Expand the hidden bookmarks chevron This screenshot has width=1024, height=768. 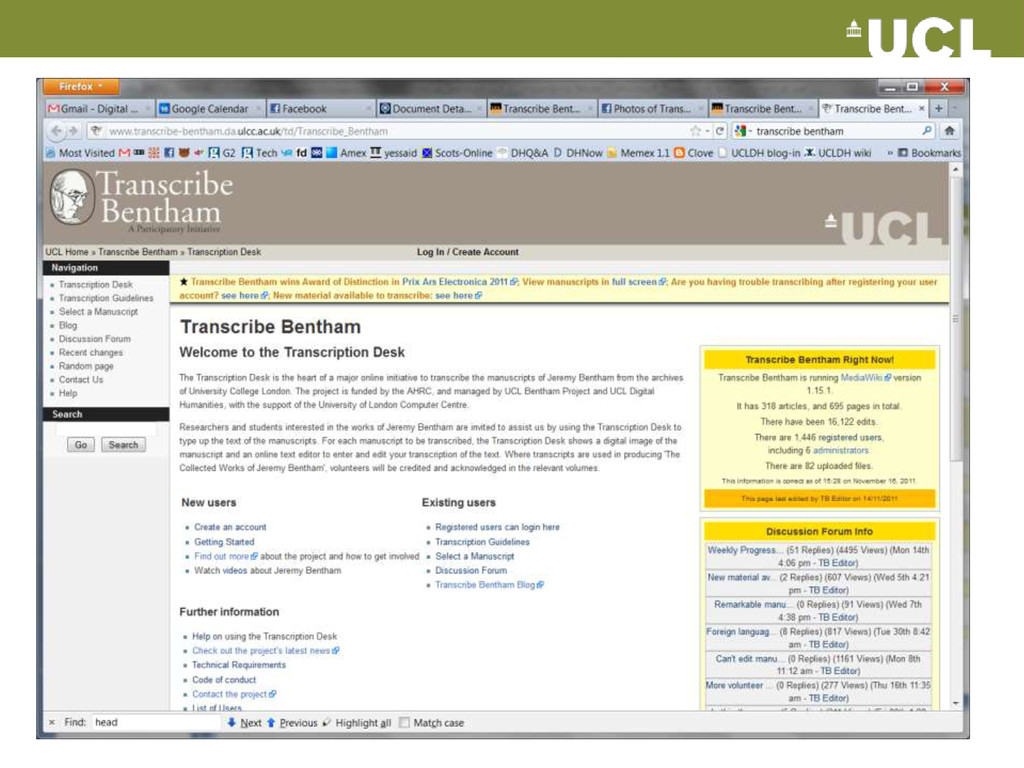coord(889,153)
